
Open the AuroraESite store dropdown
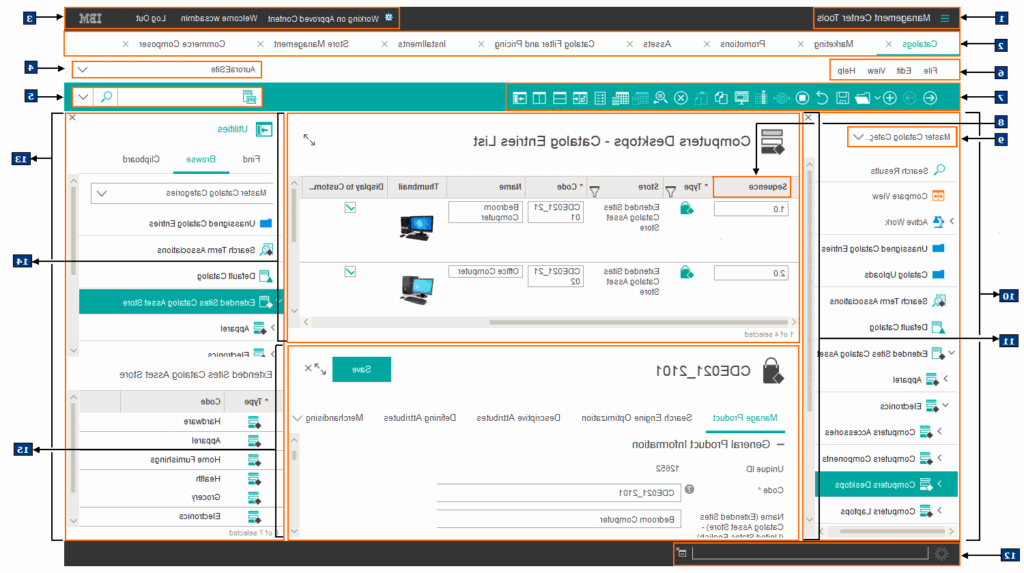pos(83,70)
